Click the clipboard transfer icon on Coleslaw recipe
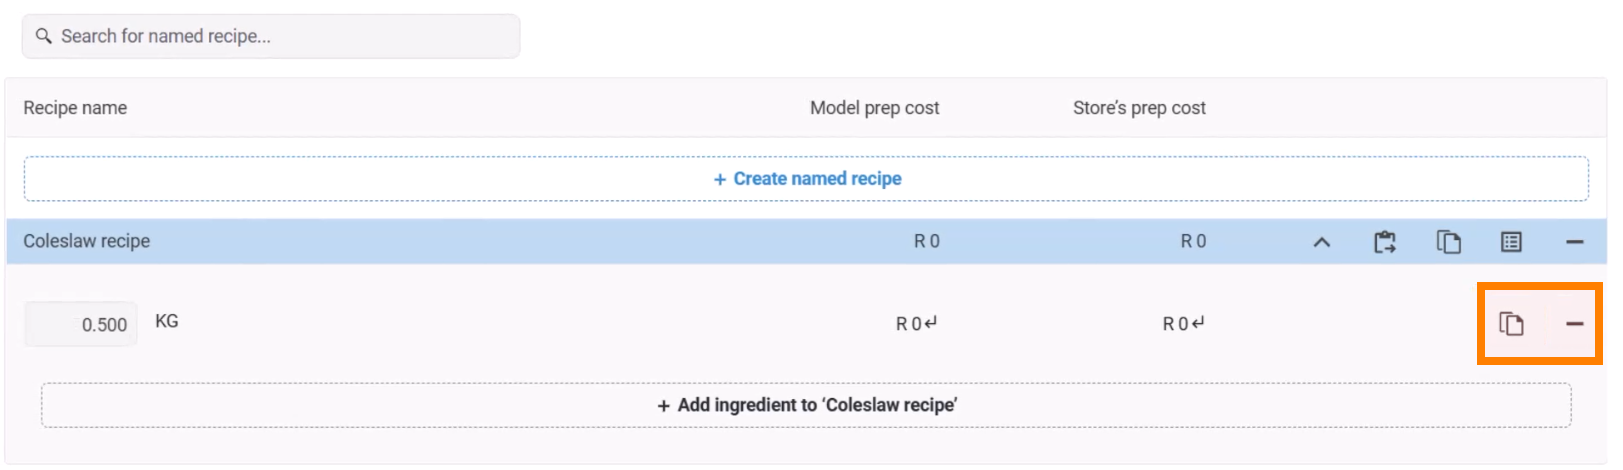1623x470 pixels. click(1385, 242)
